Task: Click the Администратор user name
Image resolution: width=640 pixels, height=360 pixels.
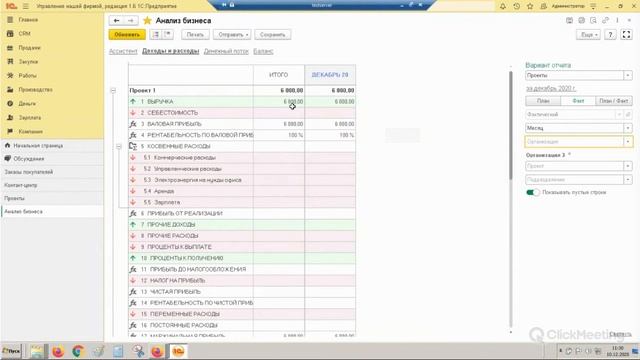Action: point(568,6)
